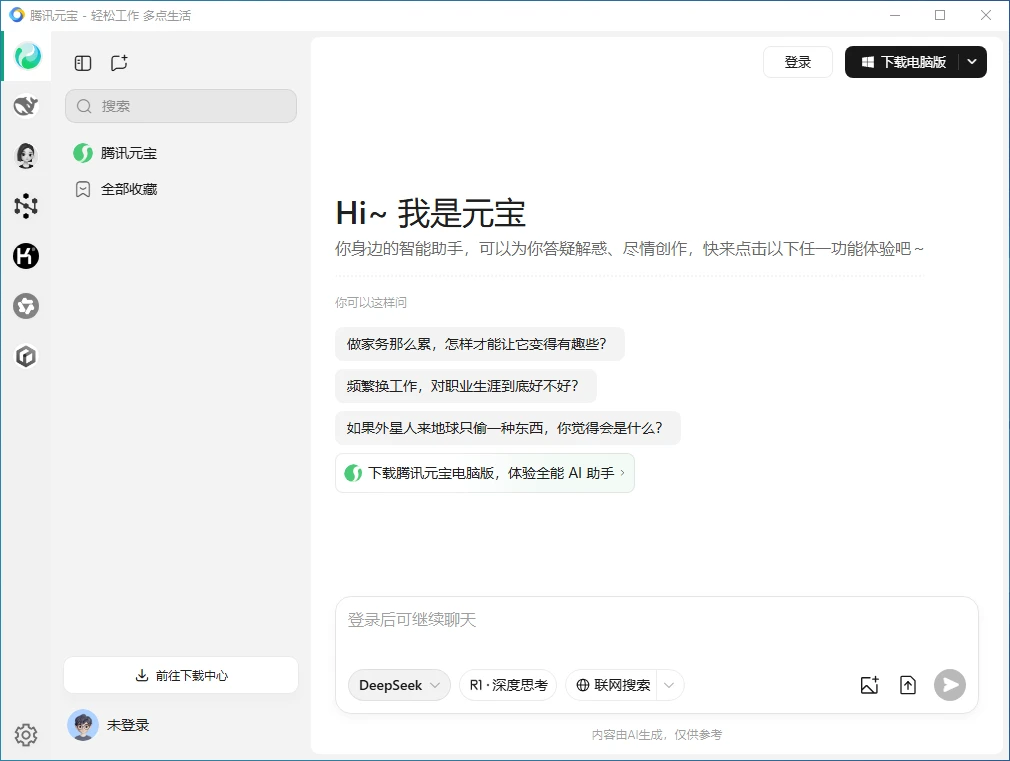Toggle R1 深度思考 deep thinking mode
Viewport: 1010px width, 761px height.
click(x=508, y=685)
